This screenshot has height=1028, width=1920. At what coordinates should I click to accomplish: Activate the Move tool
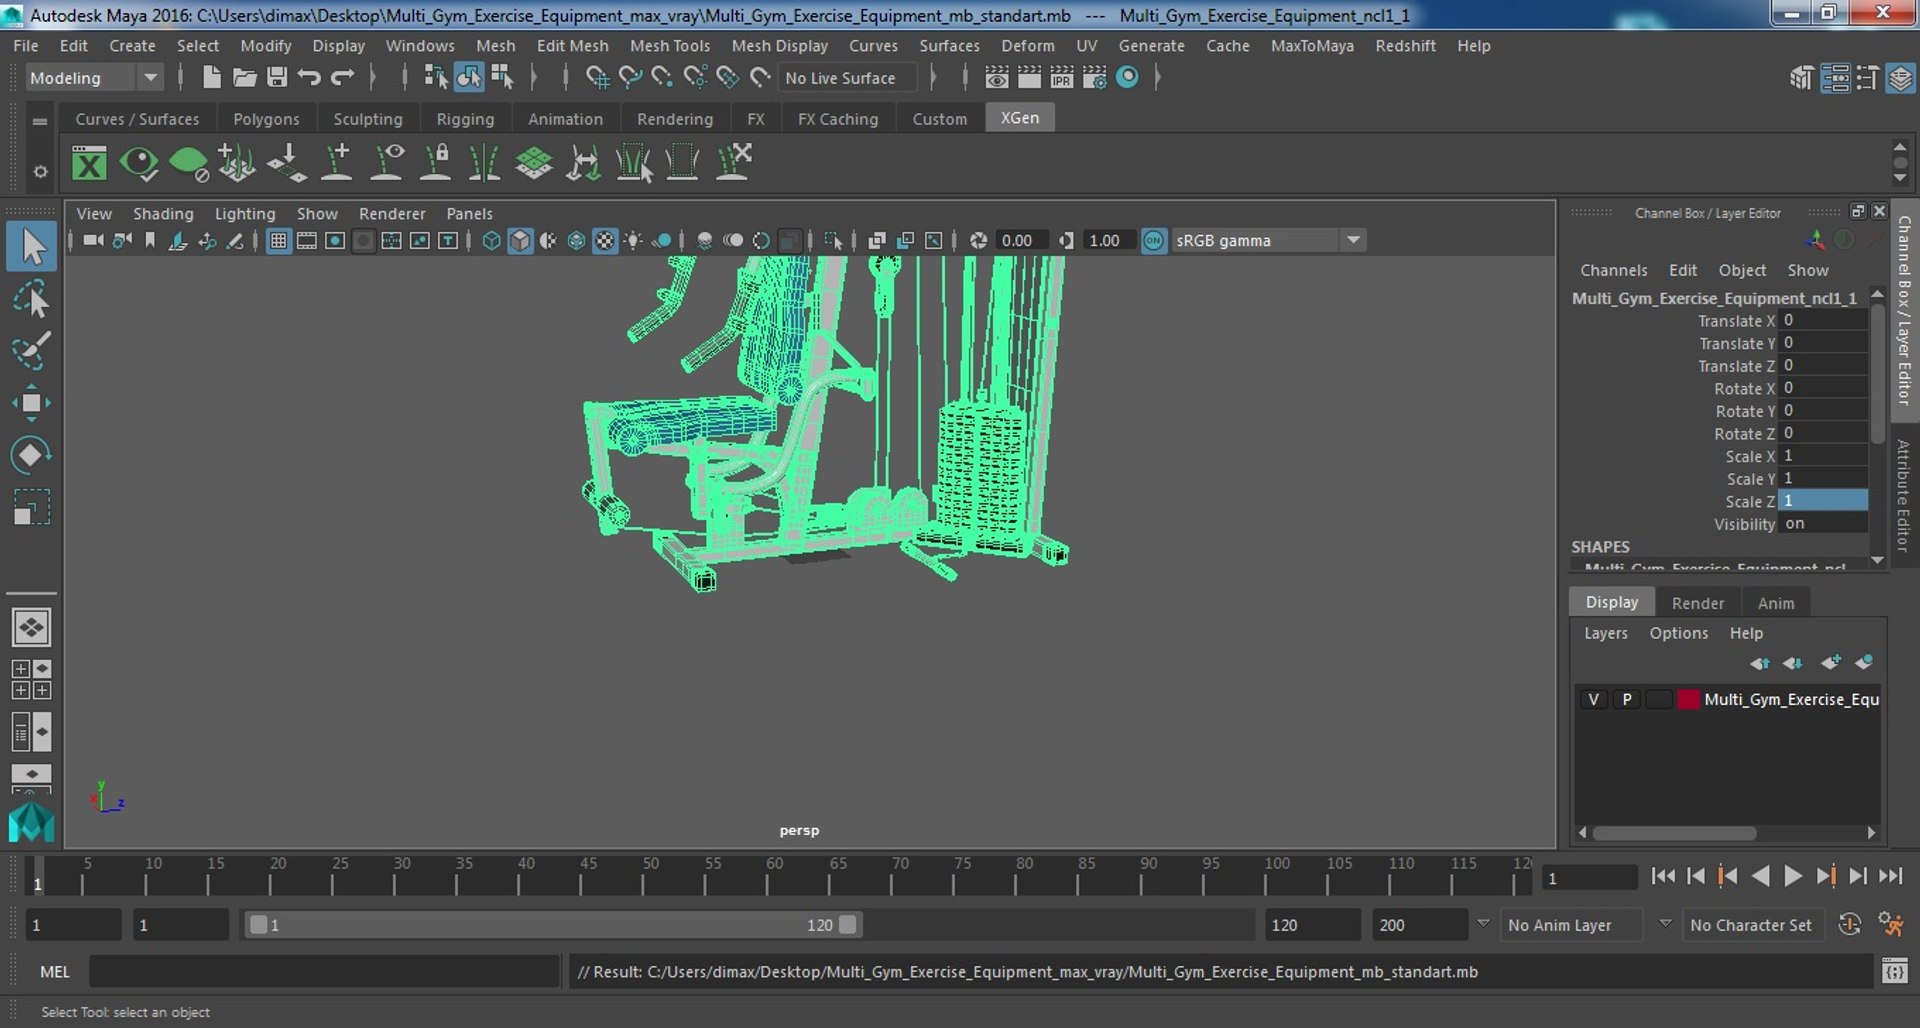tap(31, 403)
